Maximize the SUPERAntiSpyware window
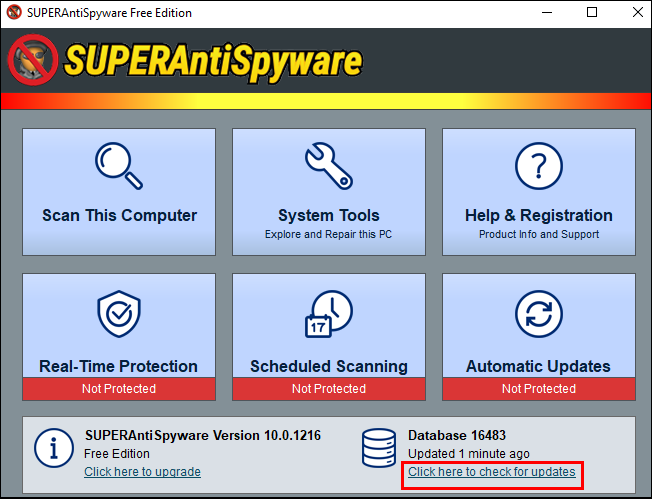The image size is (652, 499). pos(592,12)
